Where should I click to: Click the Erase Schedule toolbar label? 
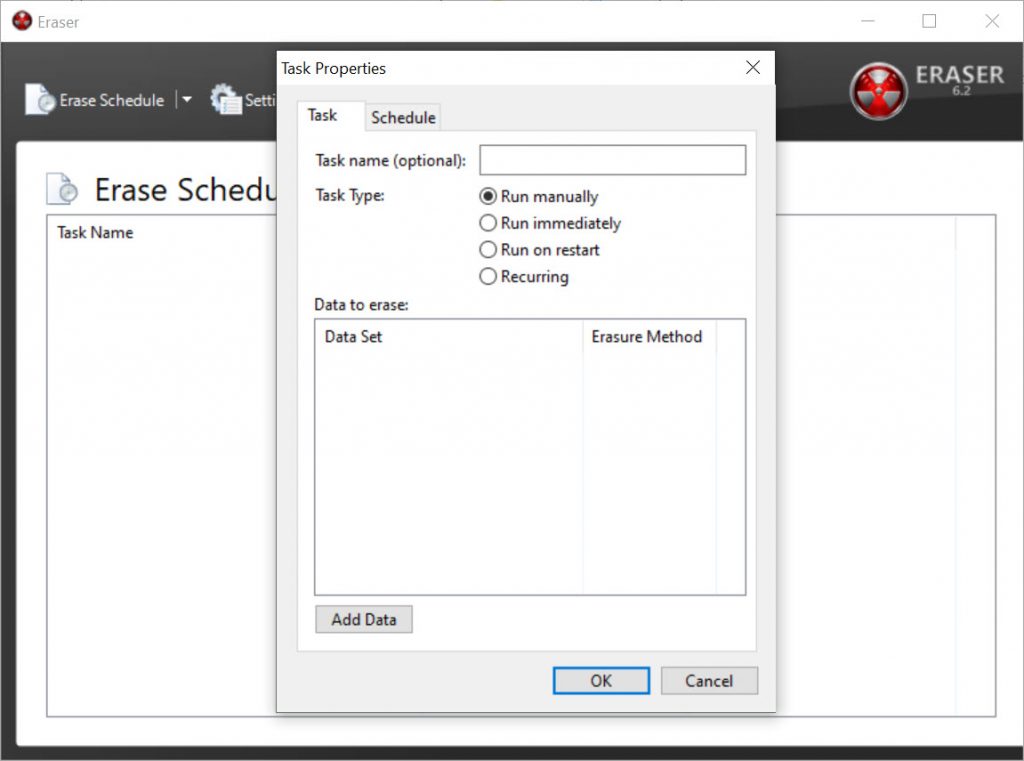point(112,100)
